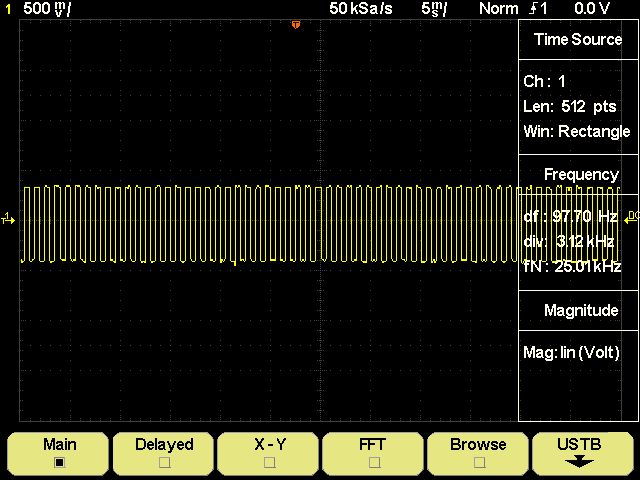Click the Norm trigger mode label

(x=498, y=9)
